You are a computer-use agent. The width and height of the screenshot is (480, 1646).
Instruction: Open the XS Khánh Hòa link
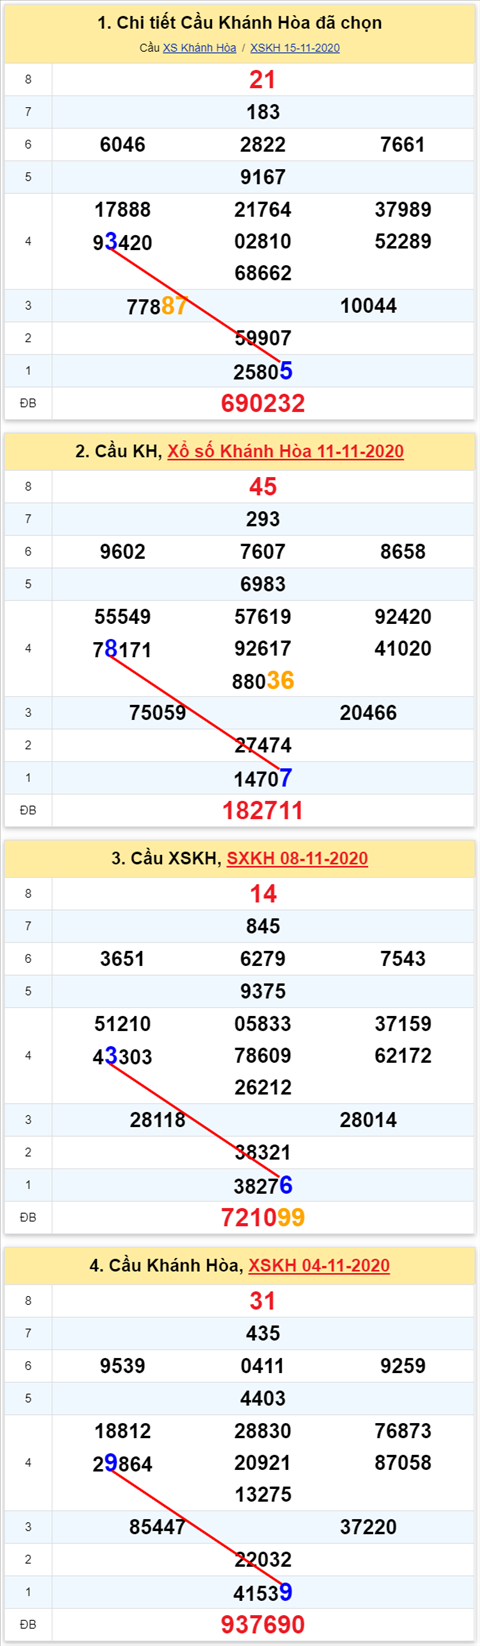coord(200,48)
